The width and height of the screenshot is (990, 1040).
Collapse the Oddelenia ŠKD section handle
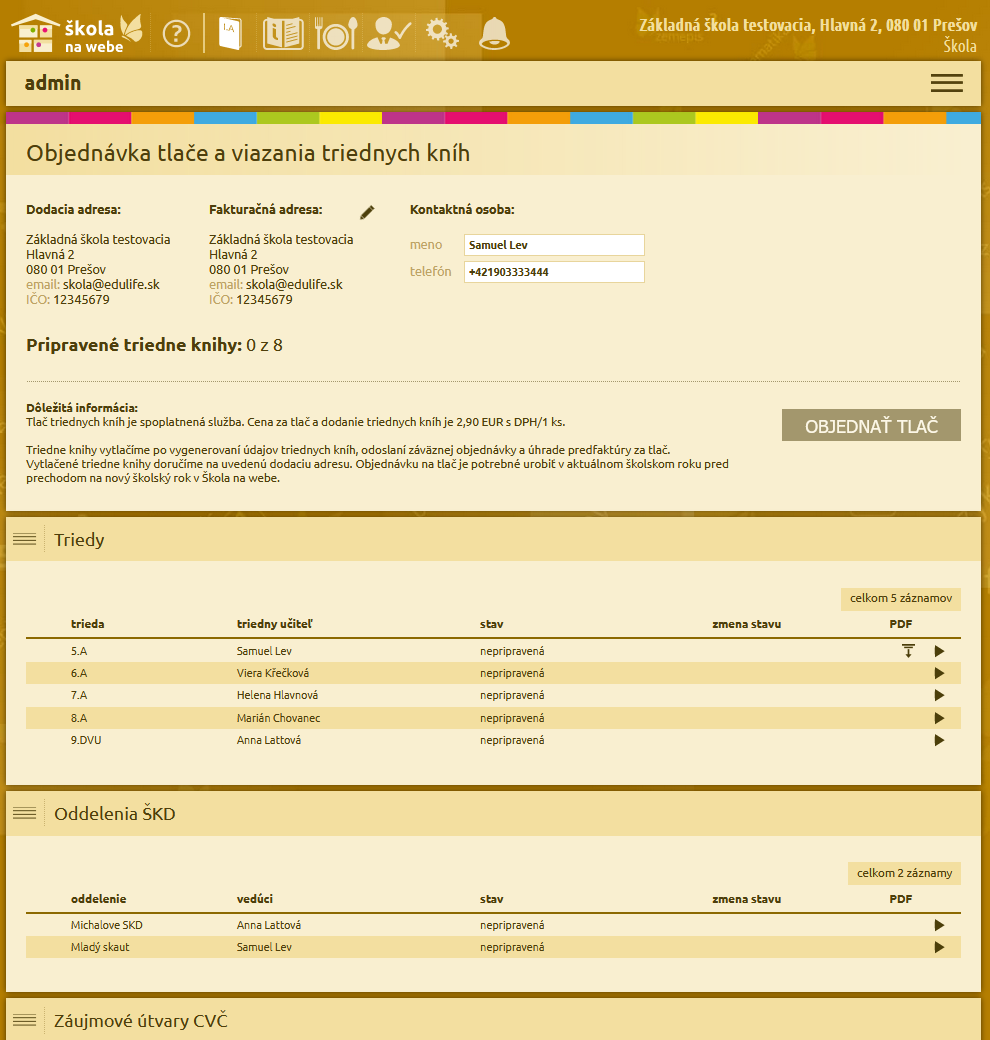tap(25, 813)
